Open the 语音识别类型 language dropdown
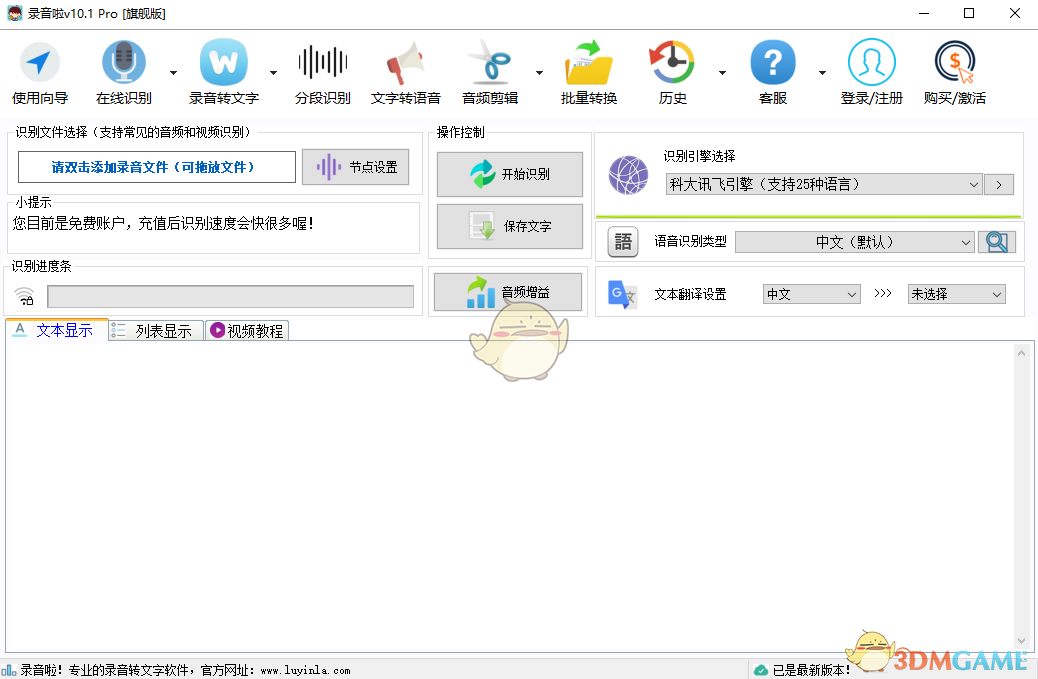 tap(855, 242)
